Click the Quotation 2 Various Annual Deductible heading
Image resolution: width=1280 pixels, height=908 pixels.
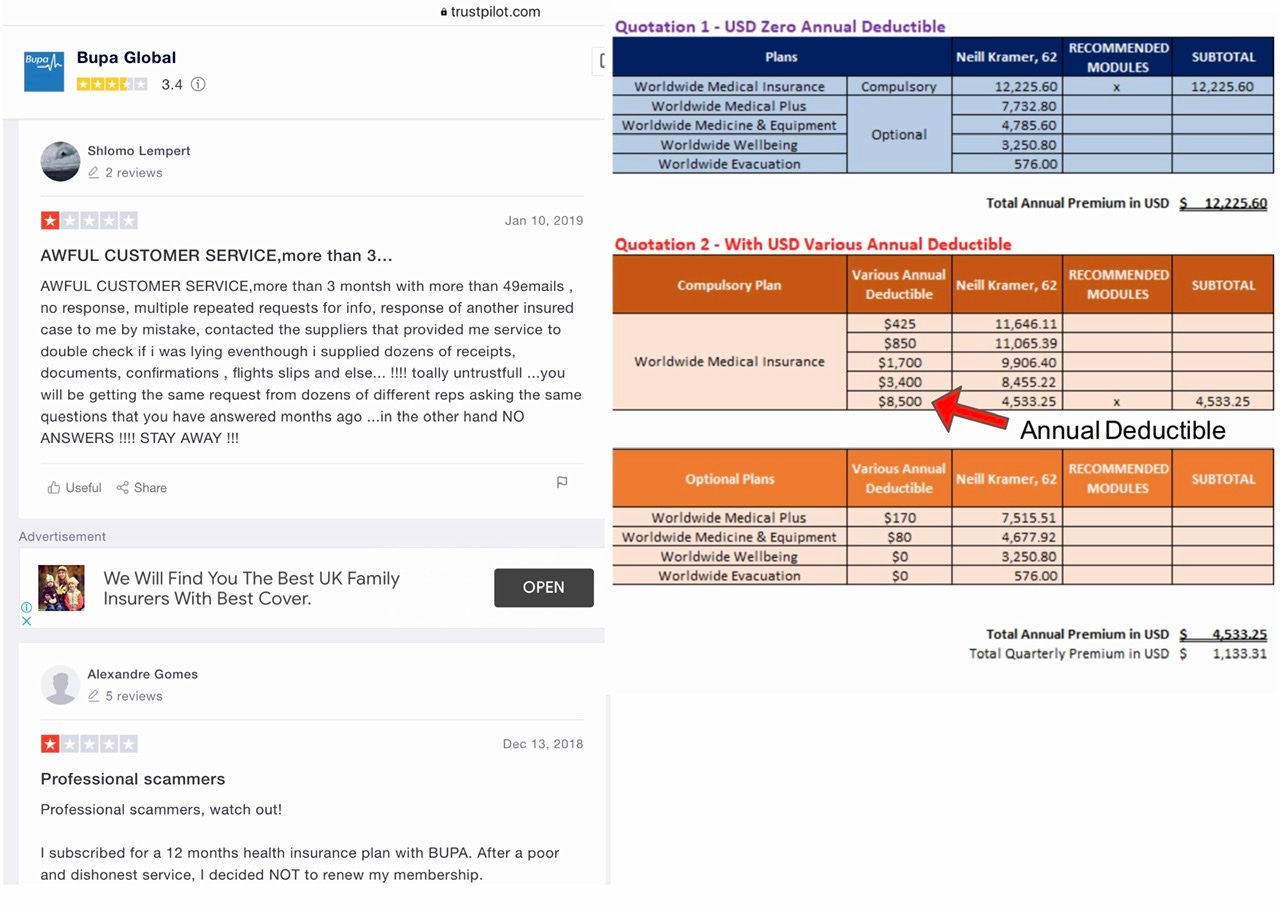[x=813, y=244]
